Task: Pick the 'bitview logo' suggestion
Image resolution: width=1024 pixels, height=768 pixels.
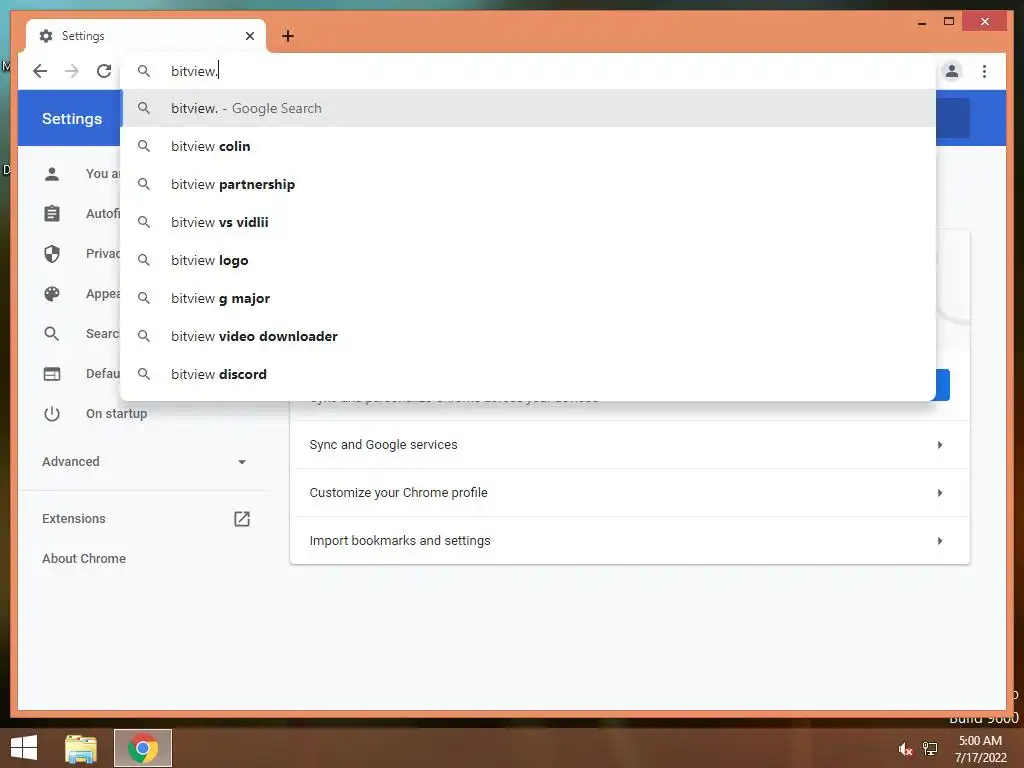Action: coord(528,260)
